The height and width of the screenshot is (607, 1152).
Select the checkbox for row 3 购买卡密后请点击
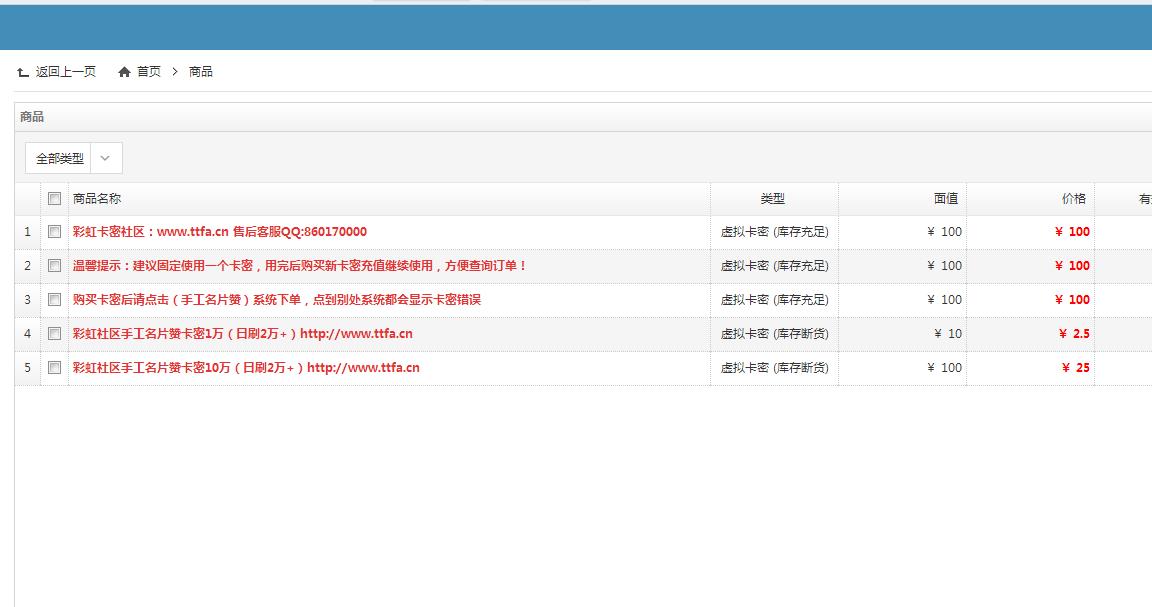point(54,299)
